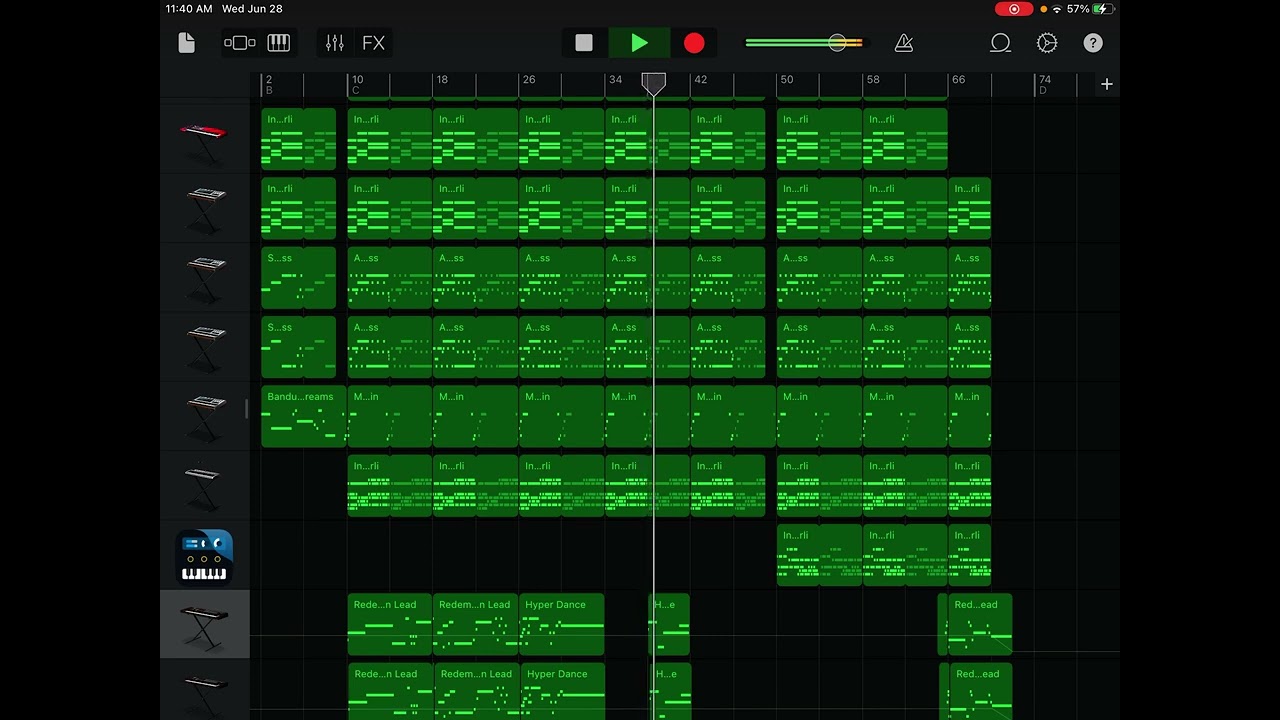Stop playback with the stop button
Image resolution: width=1280 pixels, height=720 pixels.
(584, 43)
